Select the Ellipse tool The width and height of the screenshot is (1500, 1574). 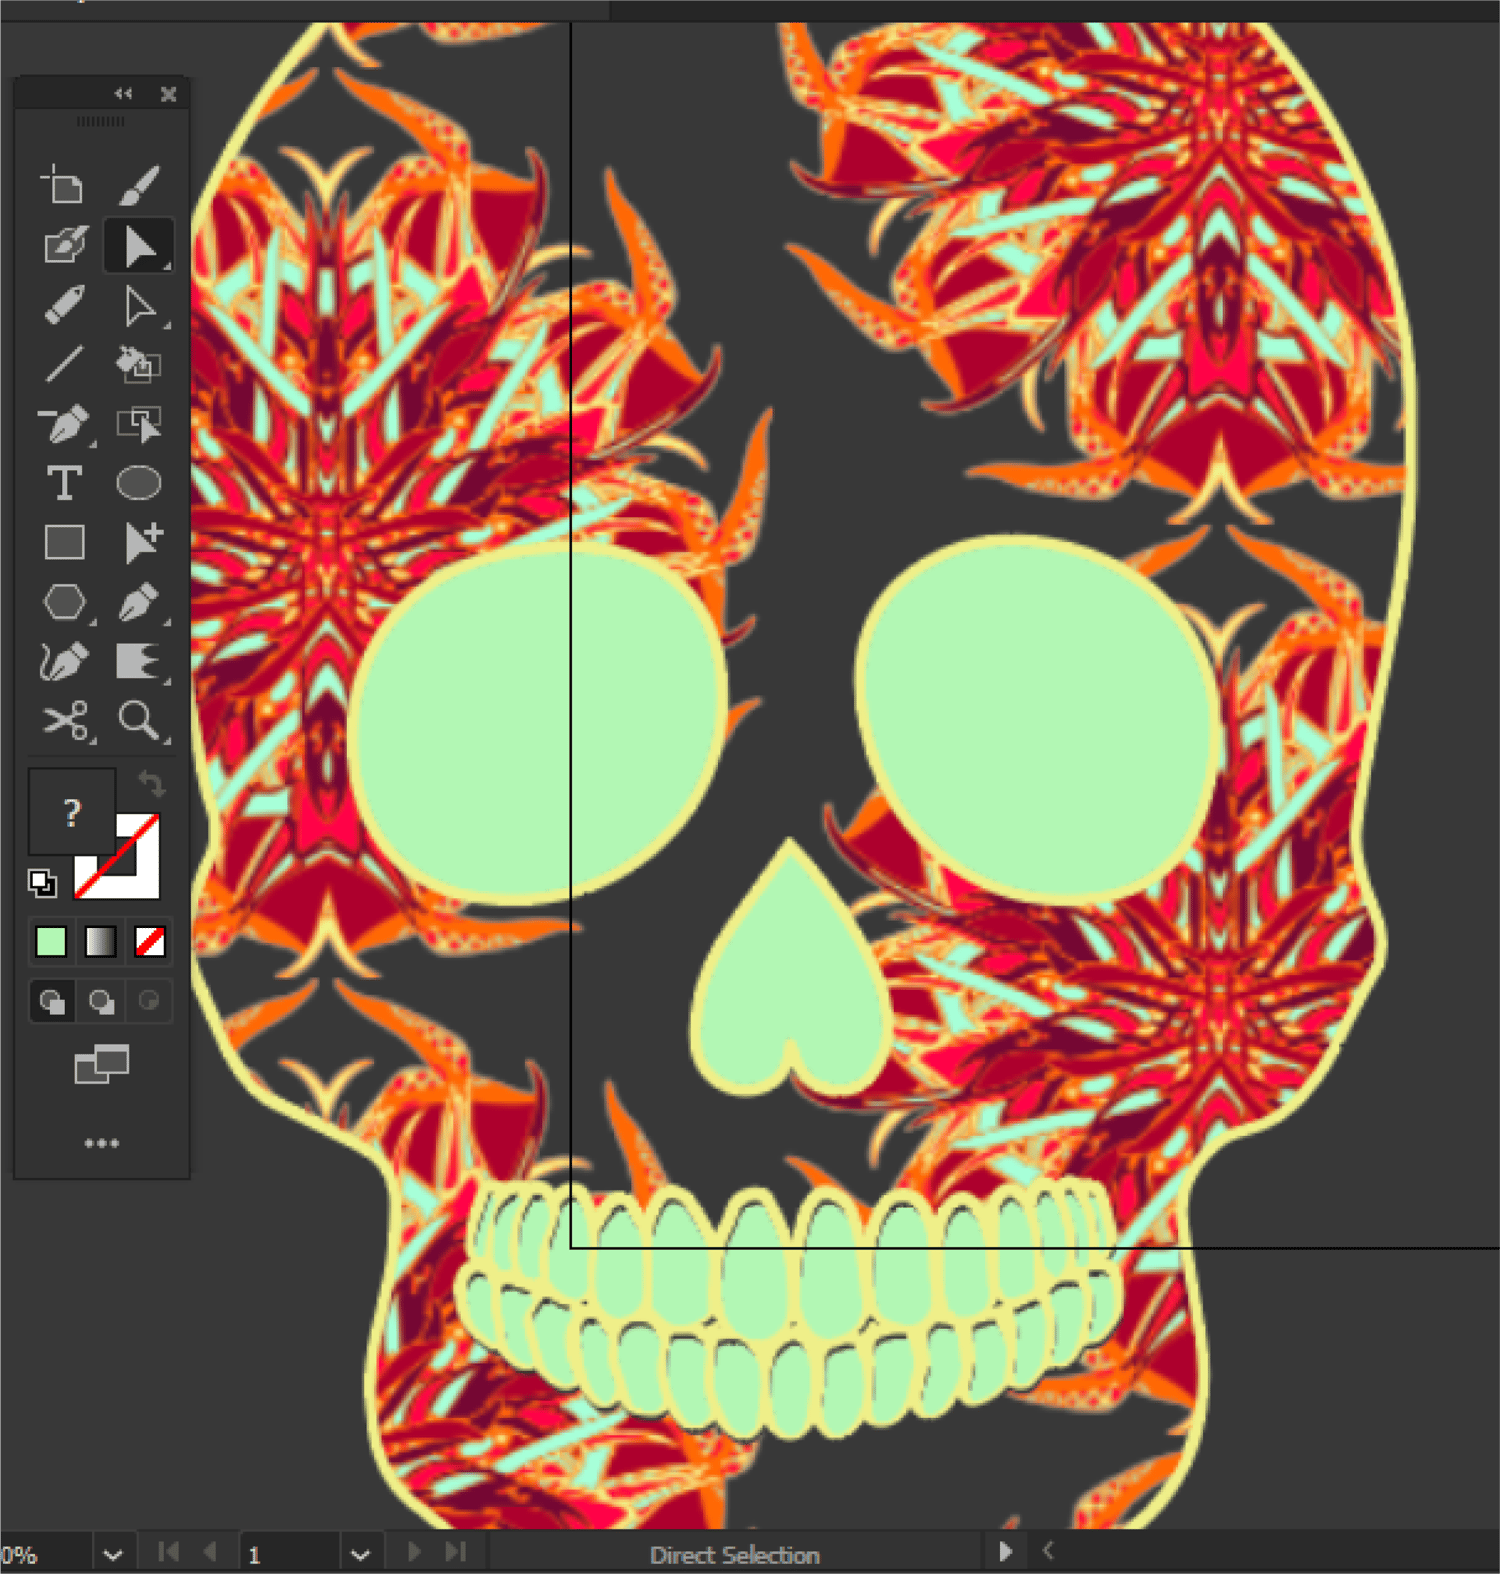click(139, 483)
